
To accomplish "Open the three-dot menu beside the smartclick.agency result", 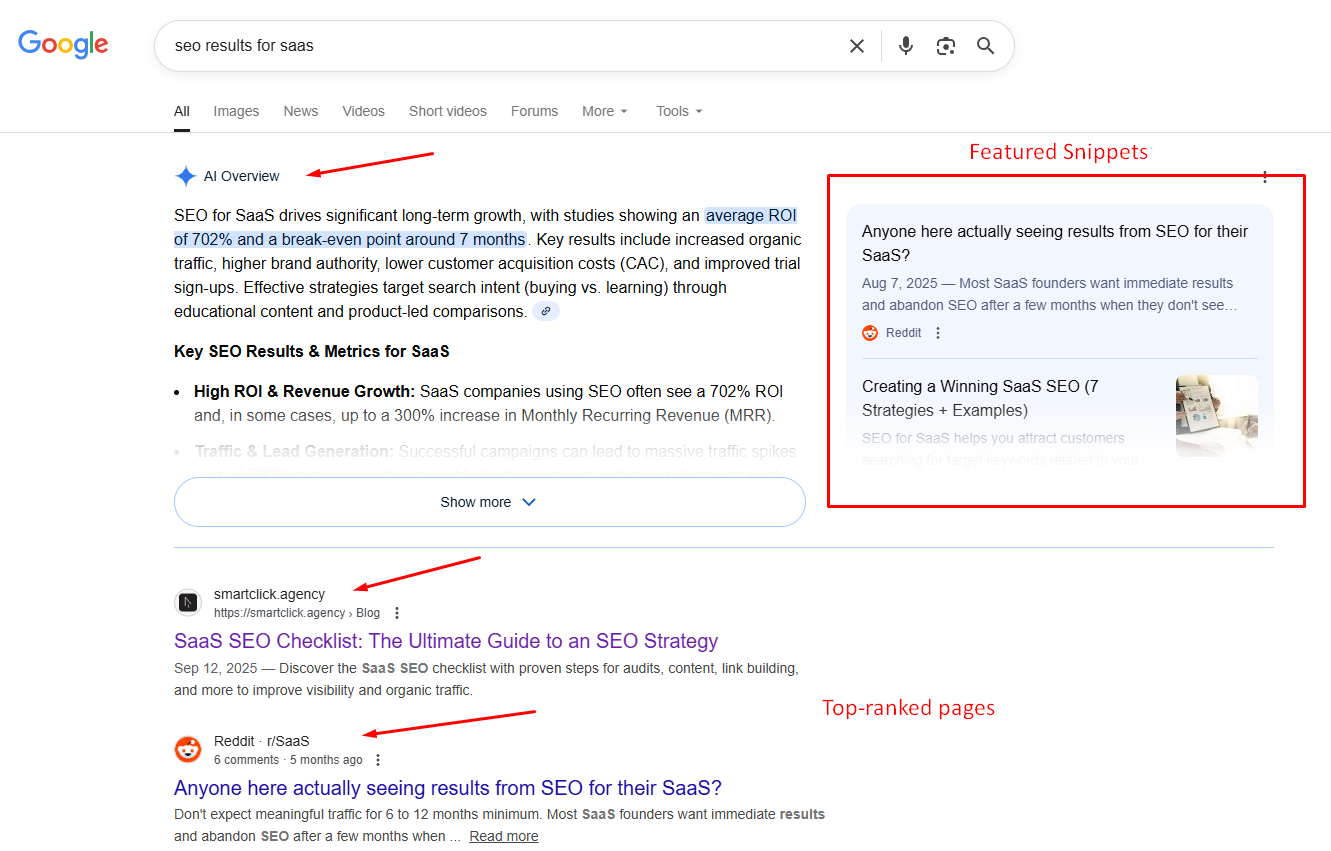I will (x=397, y=612).
